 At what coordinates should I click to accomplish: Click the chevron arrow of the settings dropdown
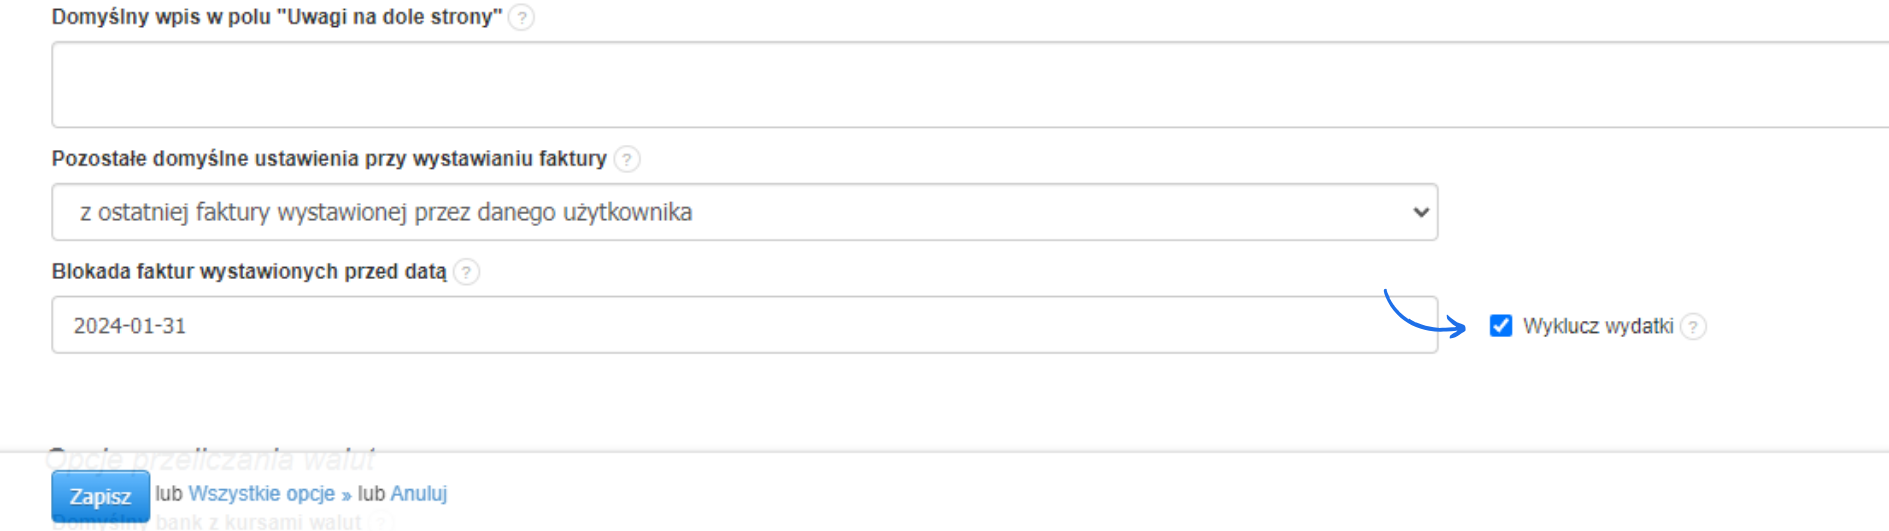point(1420,212)
